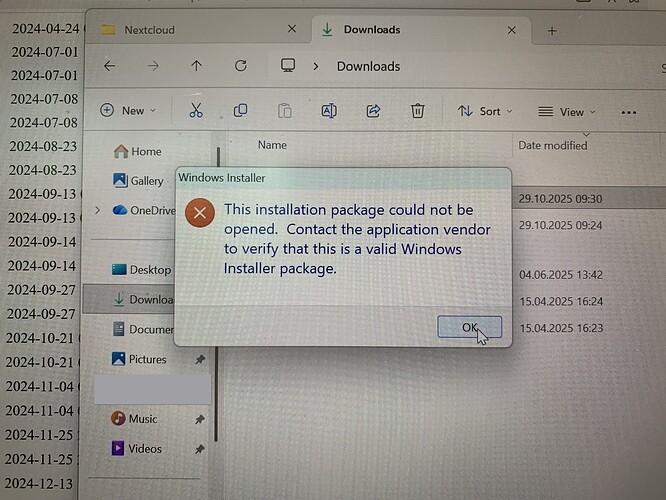Click the Back navigation arrow

(110, 66)
